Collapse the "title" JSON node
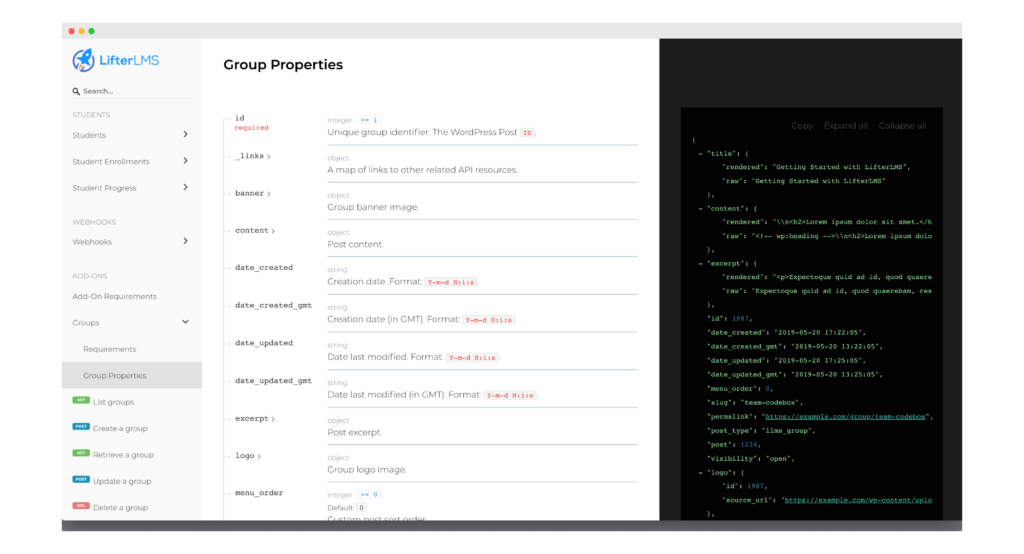 pyautogui.click(x=700, y=154)
